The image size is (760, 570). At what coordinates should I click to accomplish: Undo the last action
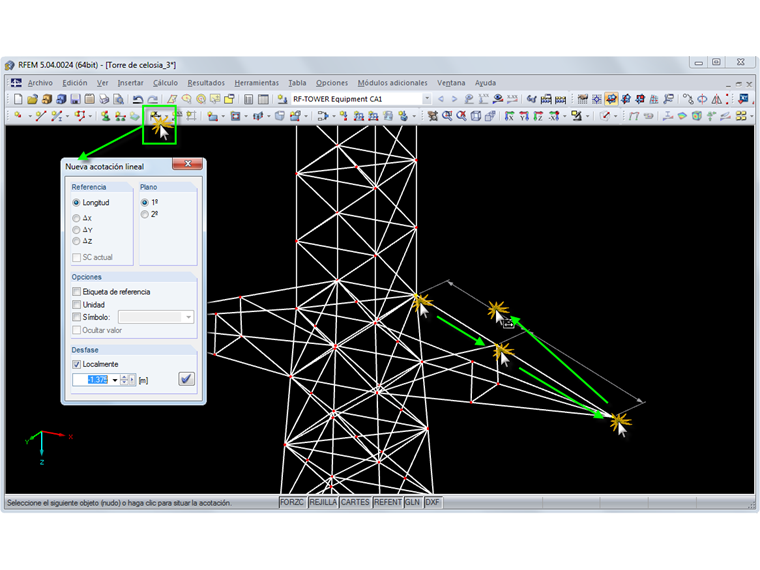click(138, 99)
